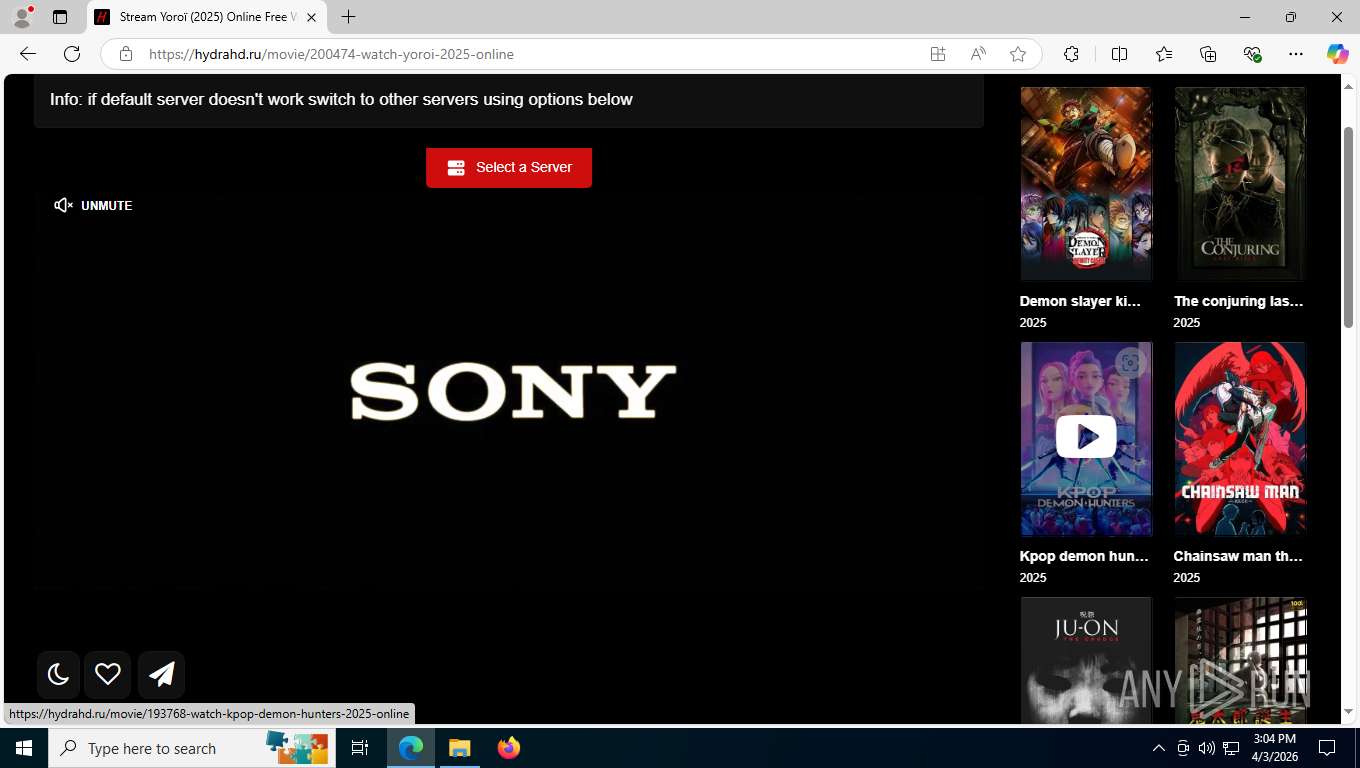The image size is (1360, 768).
Task: Click page scrollbar down arrow
Action: point(1348,711)
